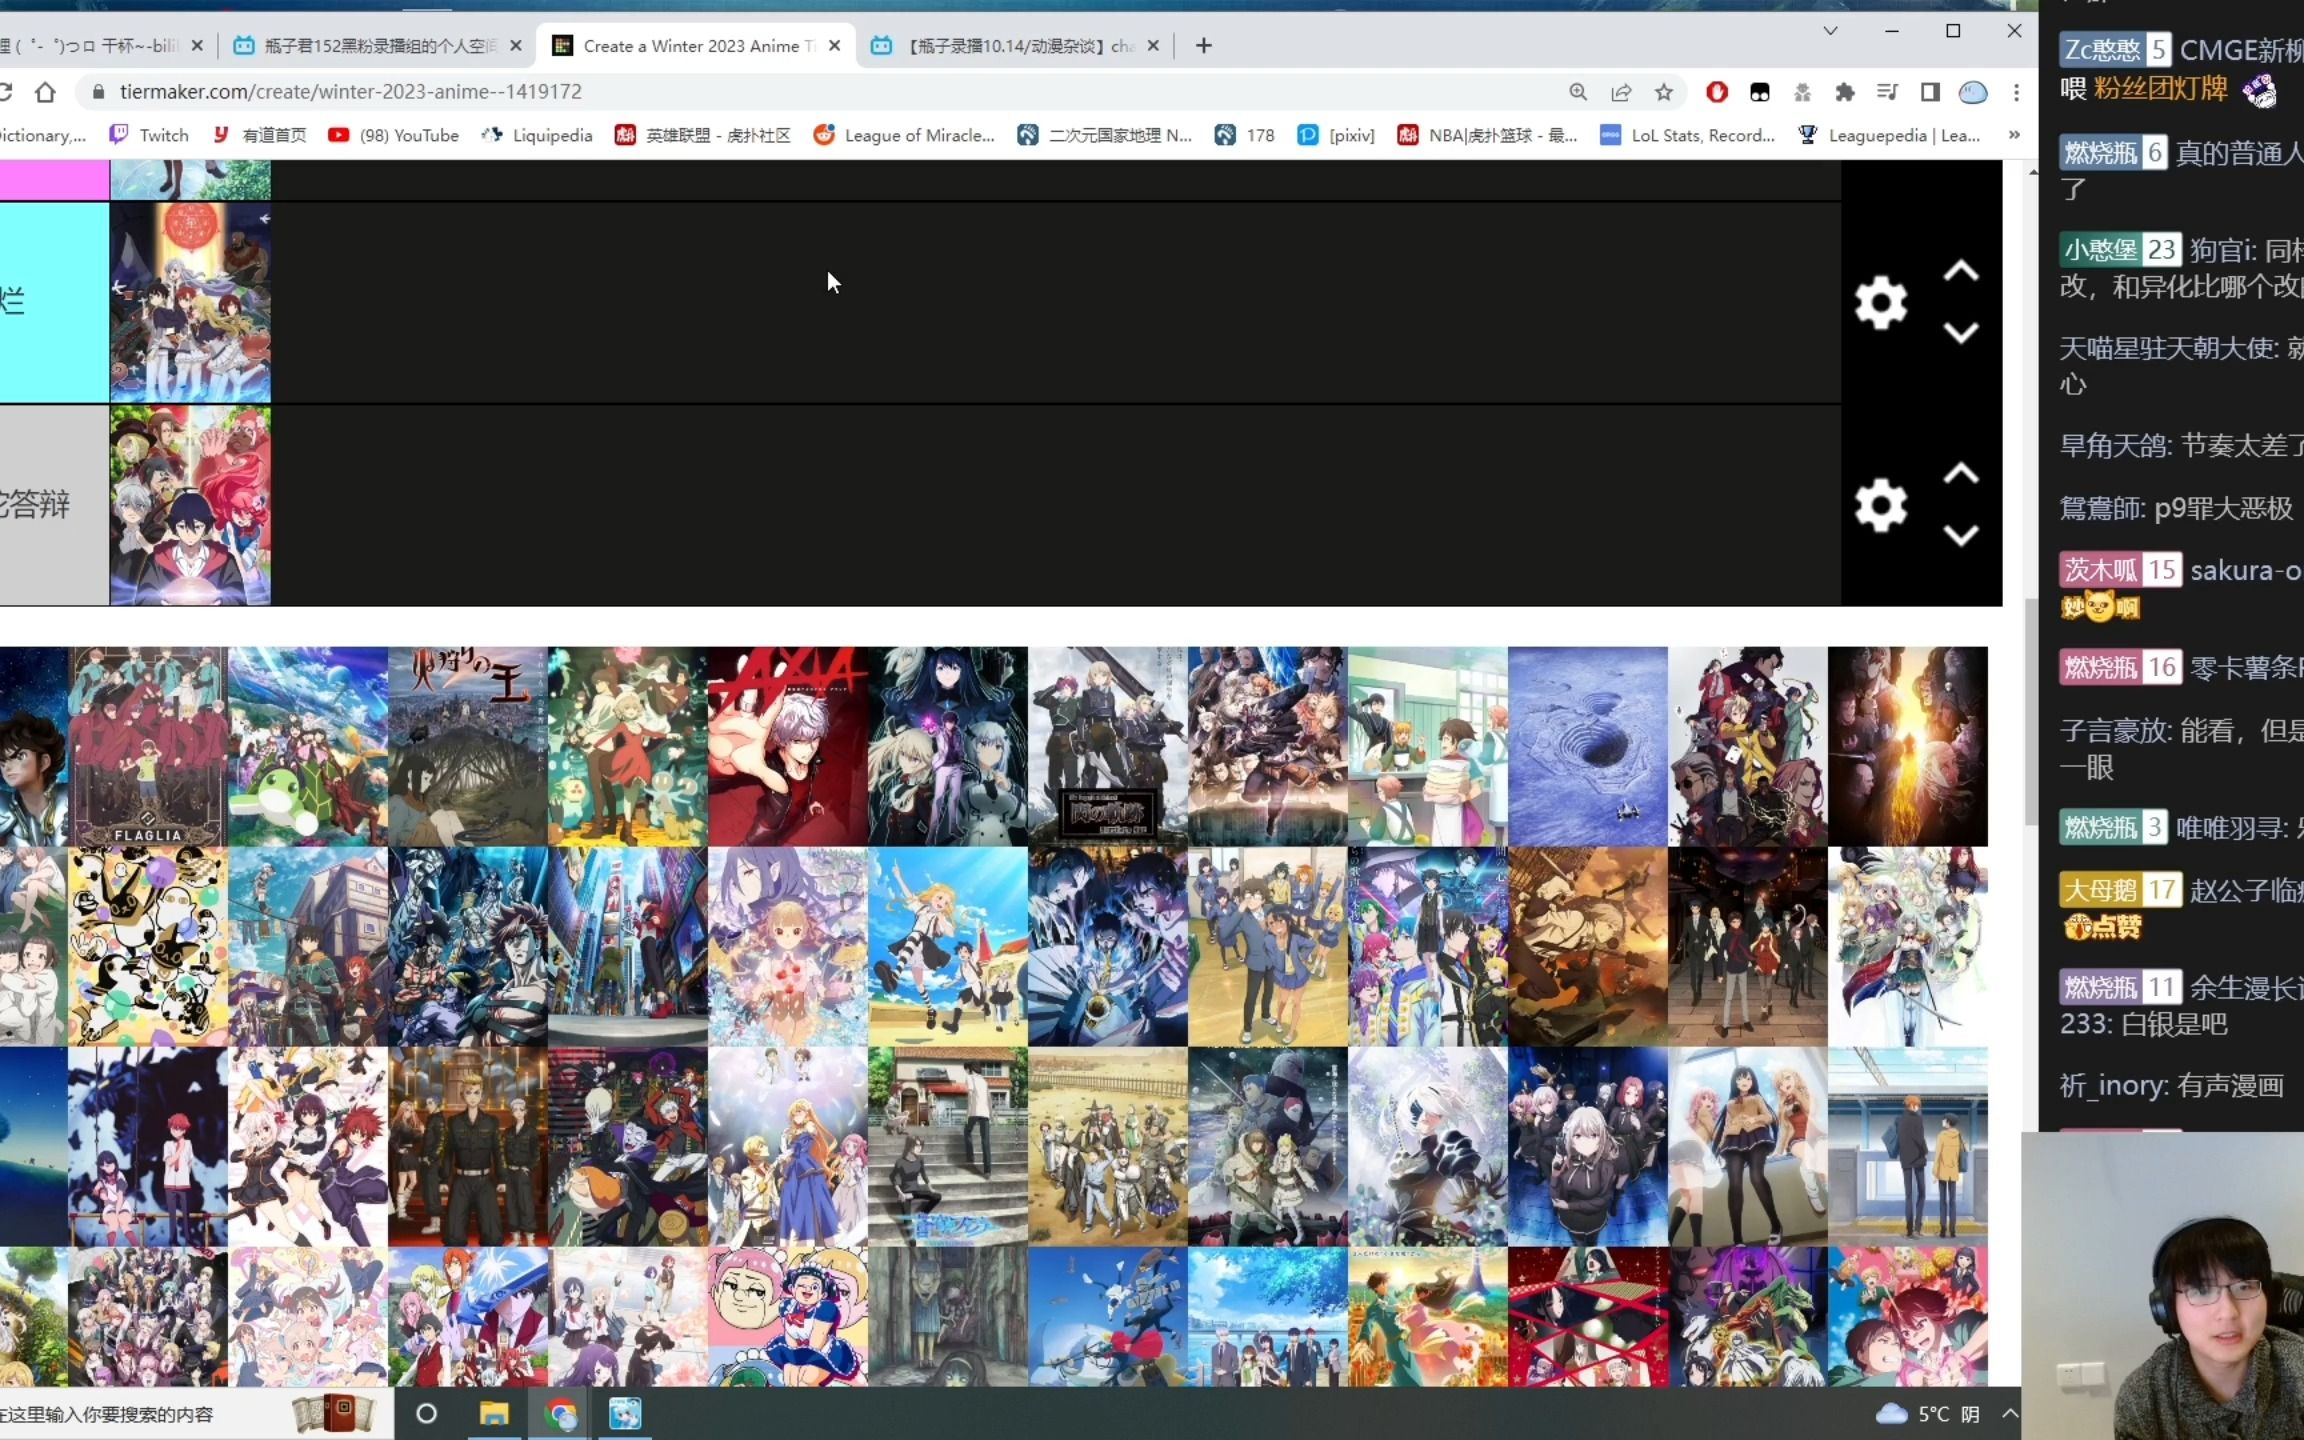Select the blue ice crater poster

coord(1588,746)
